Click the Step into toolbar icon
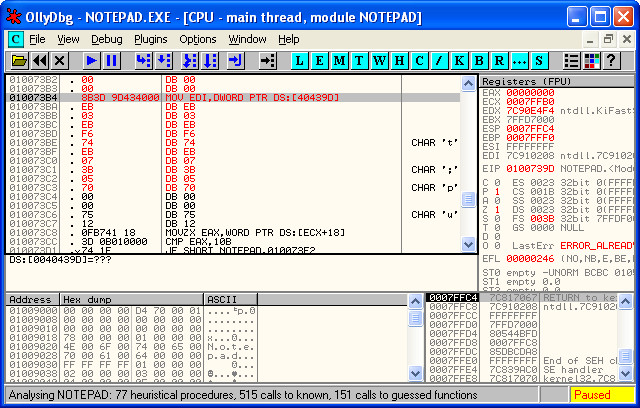640x408 pixels. pyautogui.click(x=143, y=61)
